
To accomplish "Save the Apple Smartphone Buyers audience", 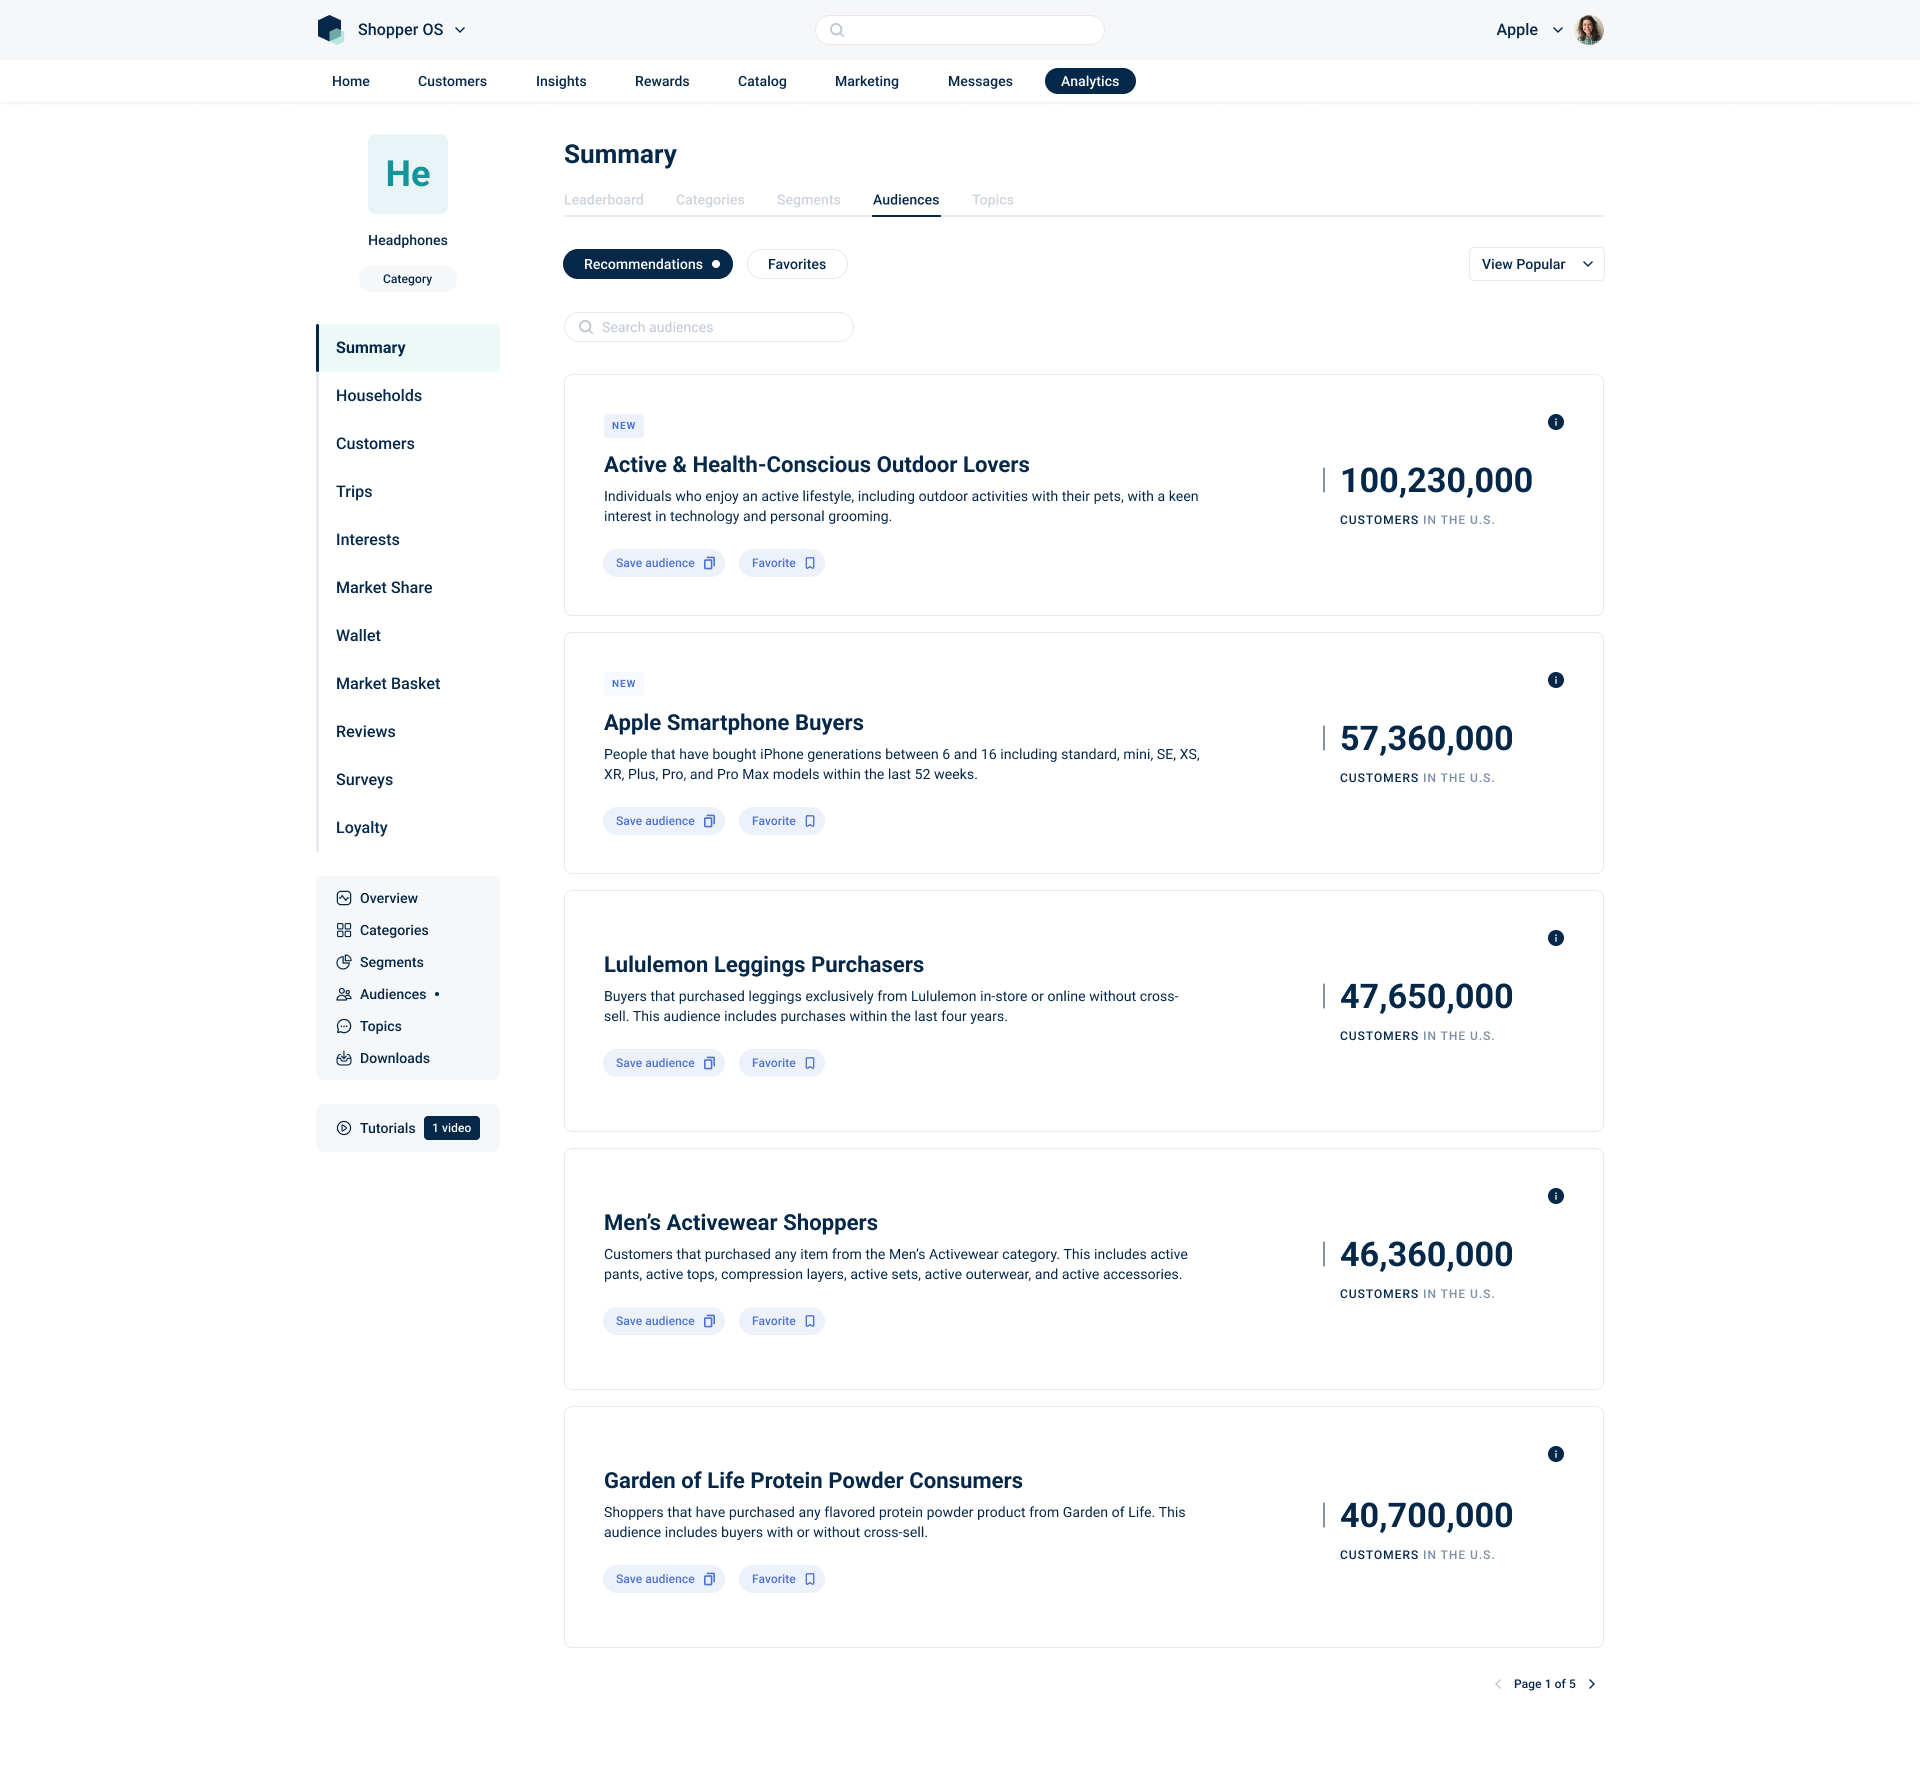I will pos(664,821).
